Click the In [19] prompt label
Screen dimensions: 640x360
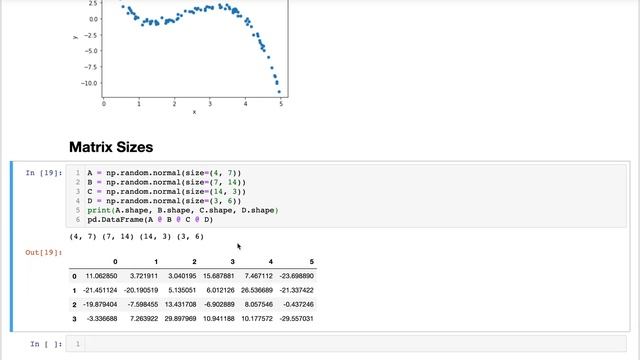(44, 173)
